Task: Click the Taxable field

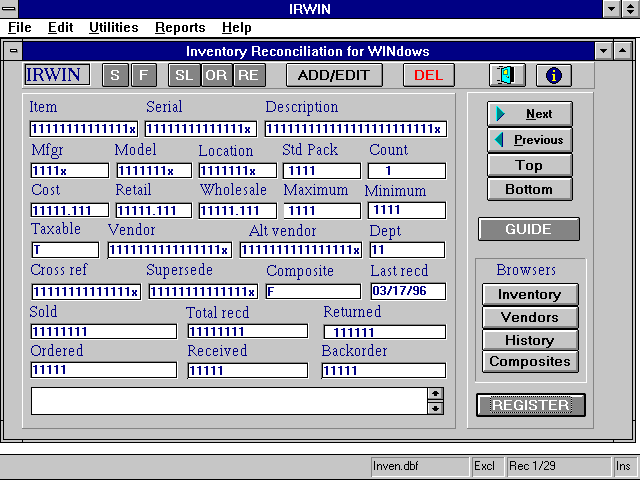Action: pyautogui.click(x=65, y=250)
